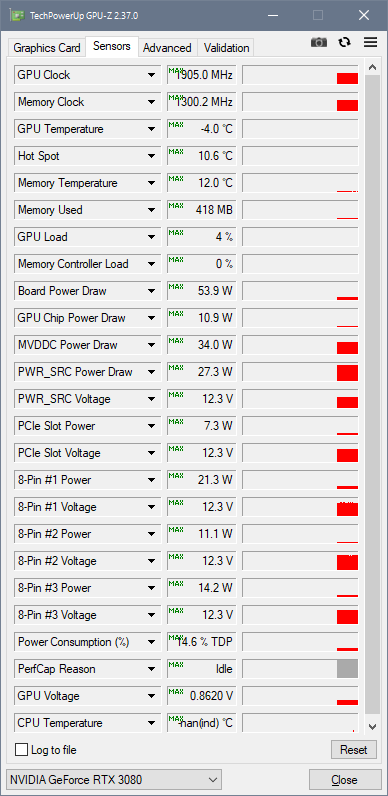Screen dimensions: 388x796
Task: Expand the Memory Clock sensor dropdown
Action: tap(151, 102)
